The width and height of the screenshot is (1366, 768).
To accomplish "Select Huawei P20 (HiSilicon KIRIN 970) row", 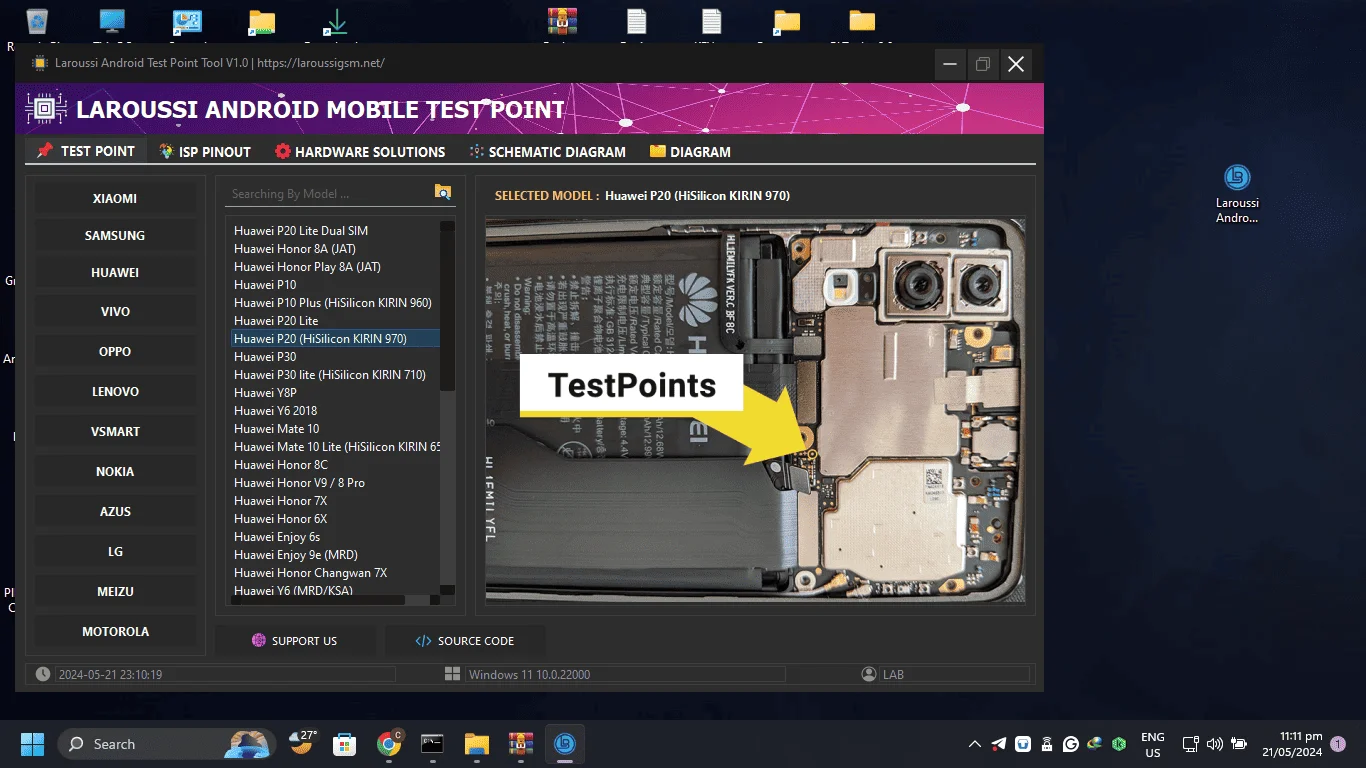I will (x=335, y=338).
